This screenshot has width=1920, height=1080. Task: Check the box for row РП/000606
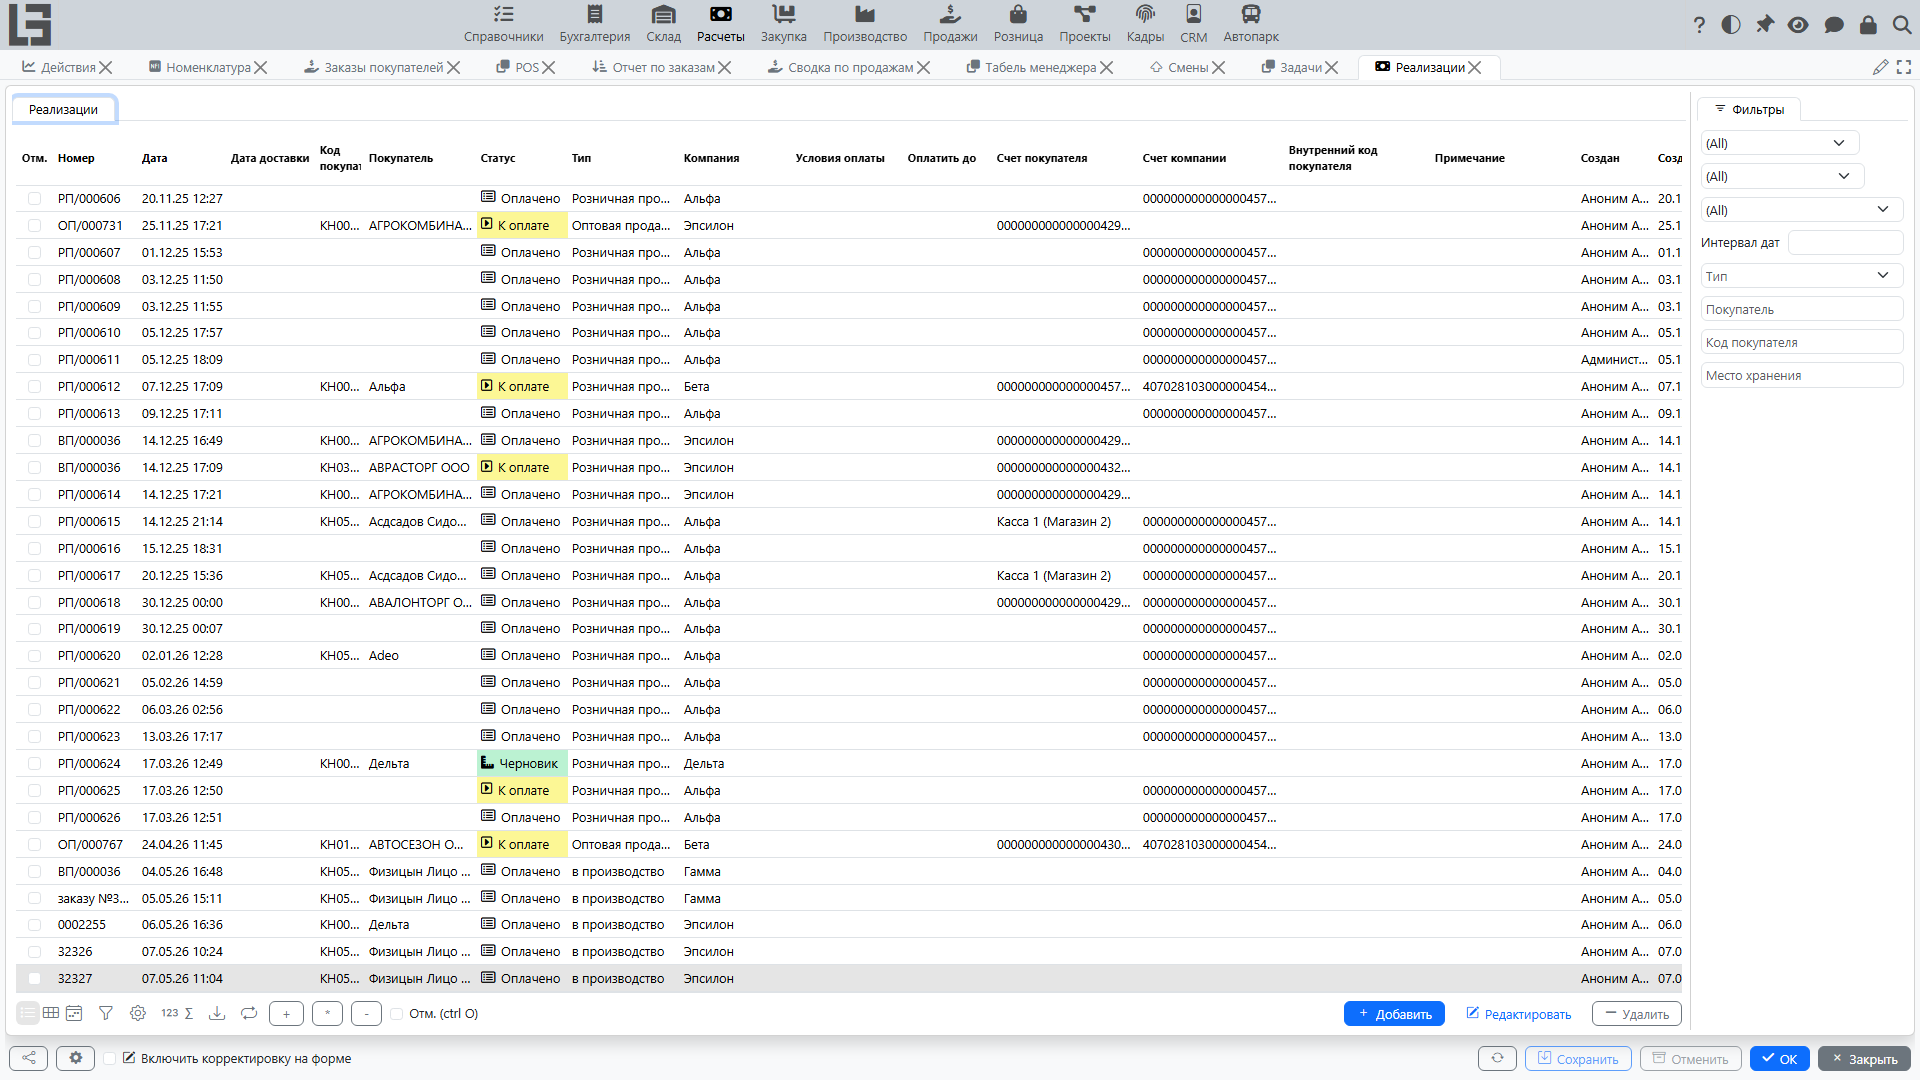coord(35,199)
